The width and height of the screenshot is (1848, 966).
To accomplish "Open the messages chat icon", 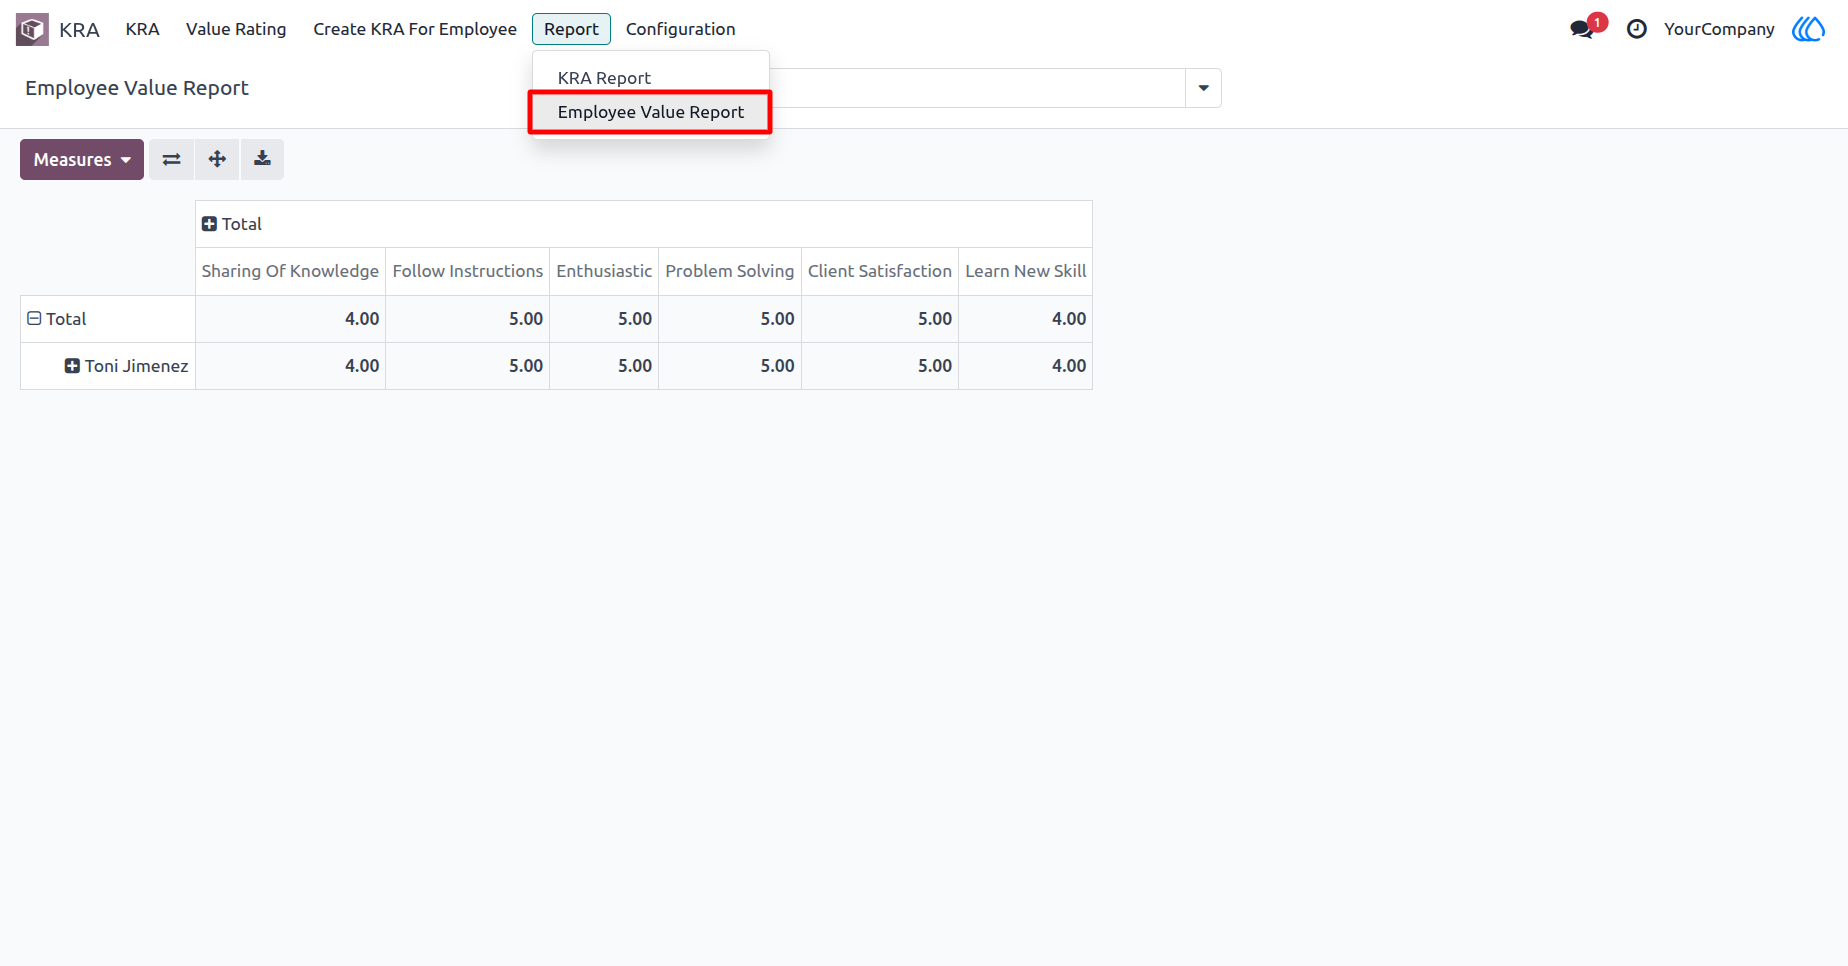I will pos(1582,29).
